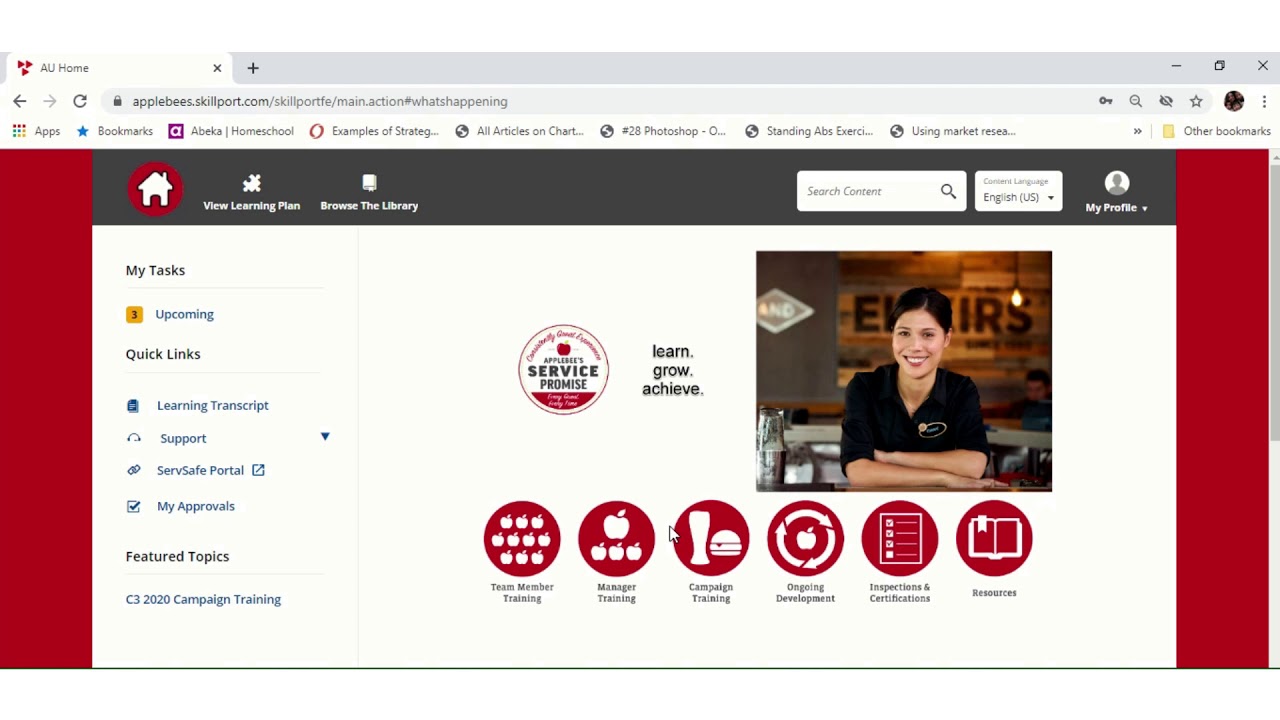Screen dimensions: 1280x720
Task: Open My Approvals
Action: 196,506
